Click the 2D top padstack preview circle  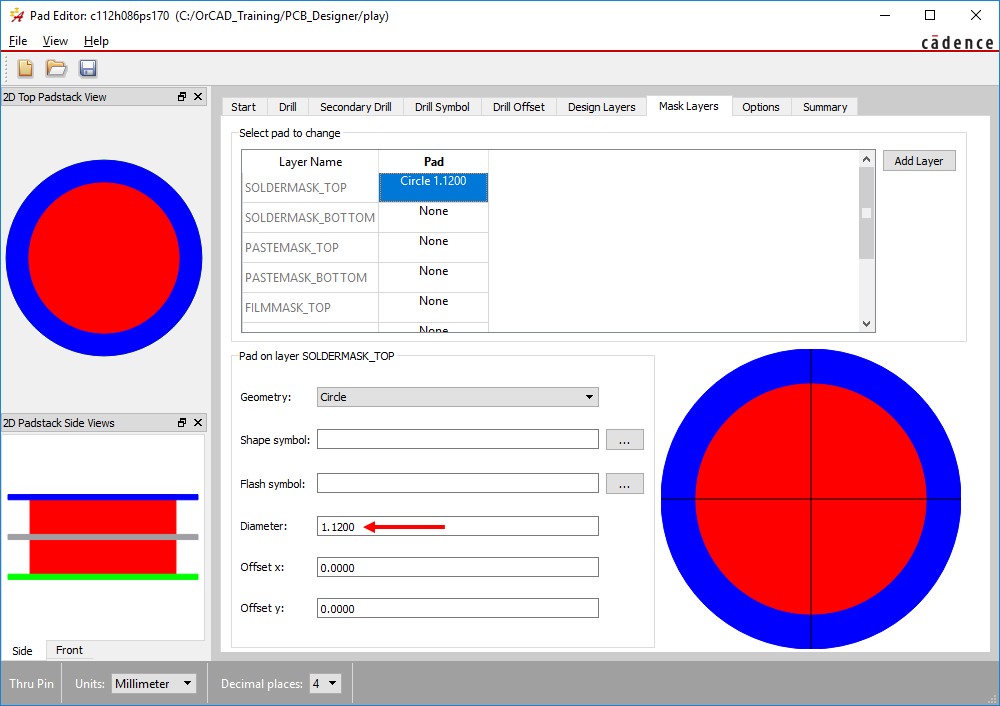(x=104, y=258)
